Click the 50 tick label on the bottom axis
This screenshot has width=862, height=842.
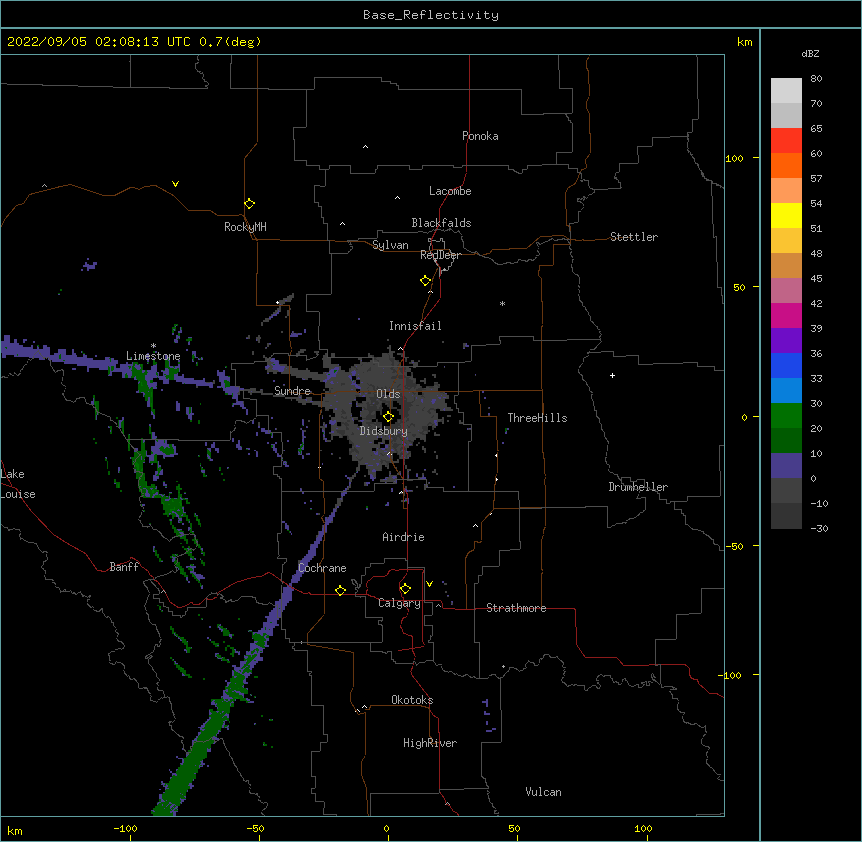(514, 828)
